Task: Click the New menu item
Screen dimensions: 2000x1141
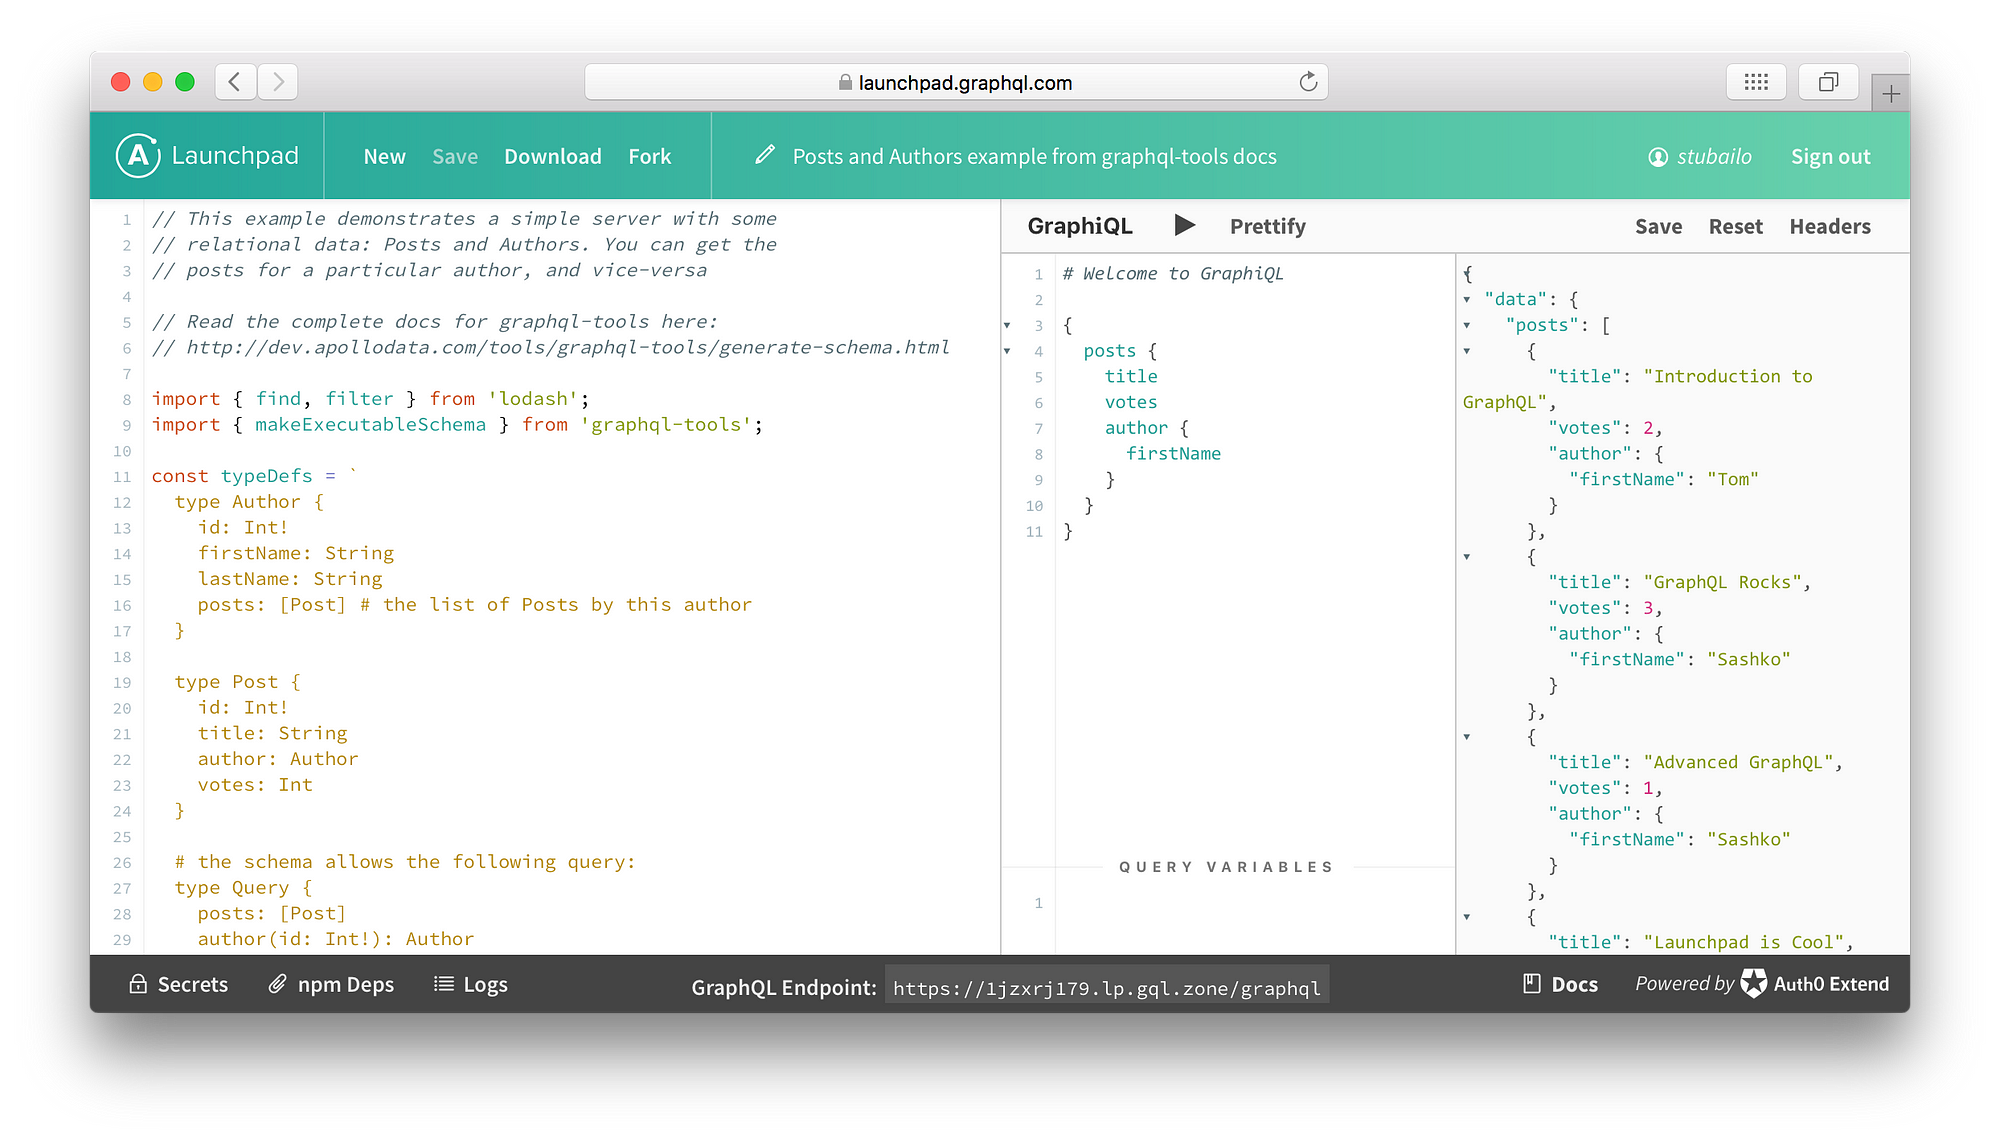Action: click(x=383, y=155)
